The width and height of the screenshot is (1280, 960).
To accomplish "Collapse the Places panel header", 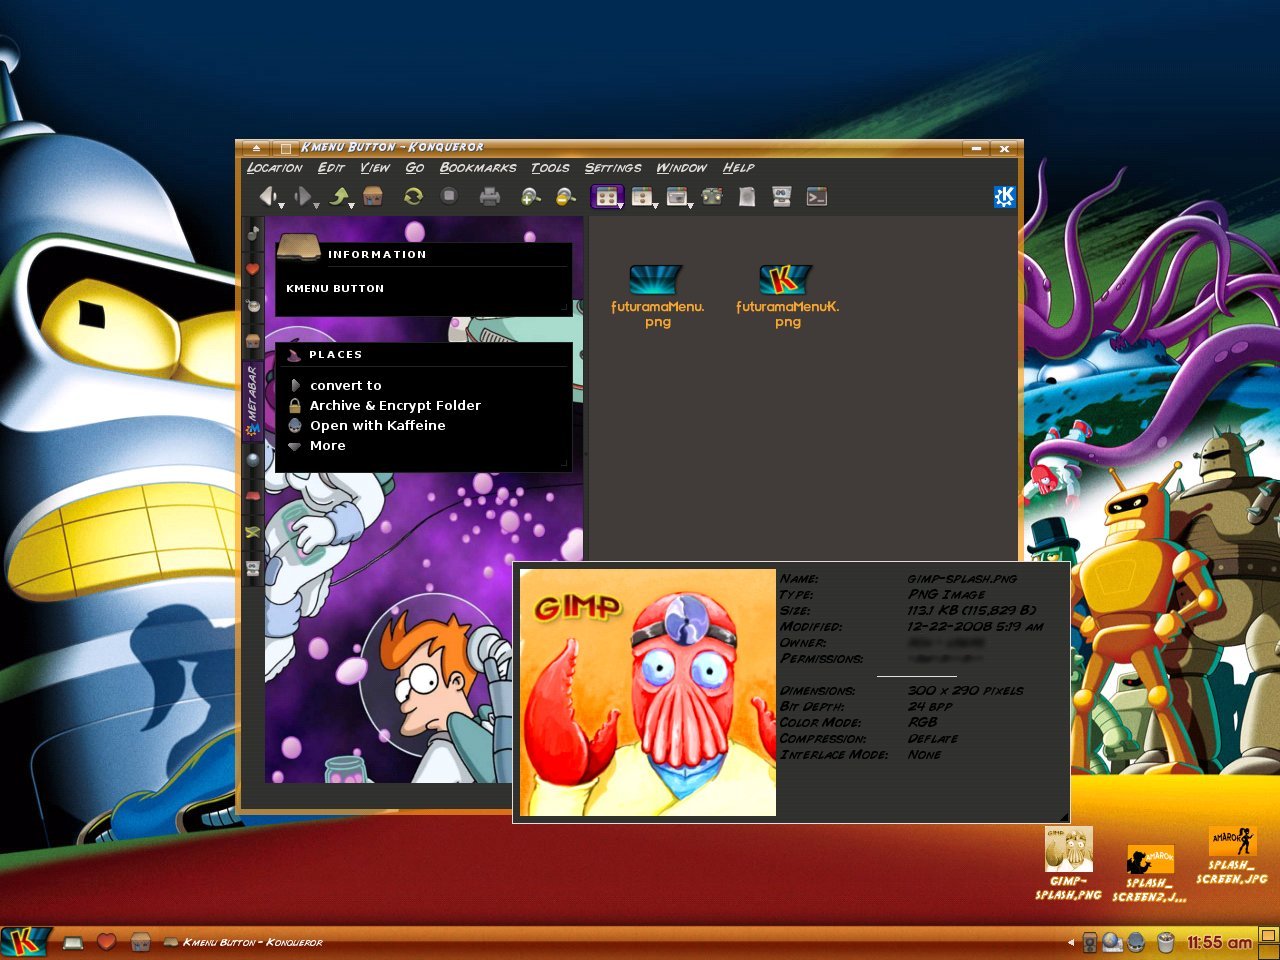I will pyautogui.click(x=423, y=354).
